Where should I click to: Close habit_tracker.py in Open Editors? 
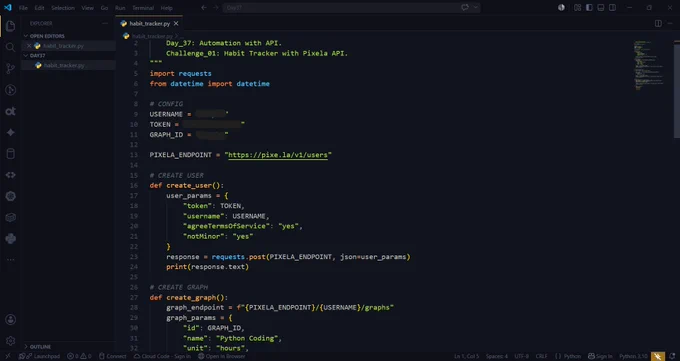point(29,46)
